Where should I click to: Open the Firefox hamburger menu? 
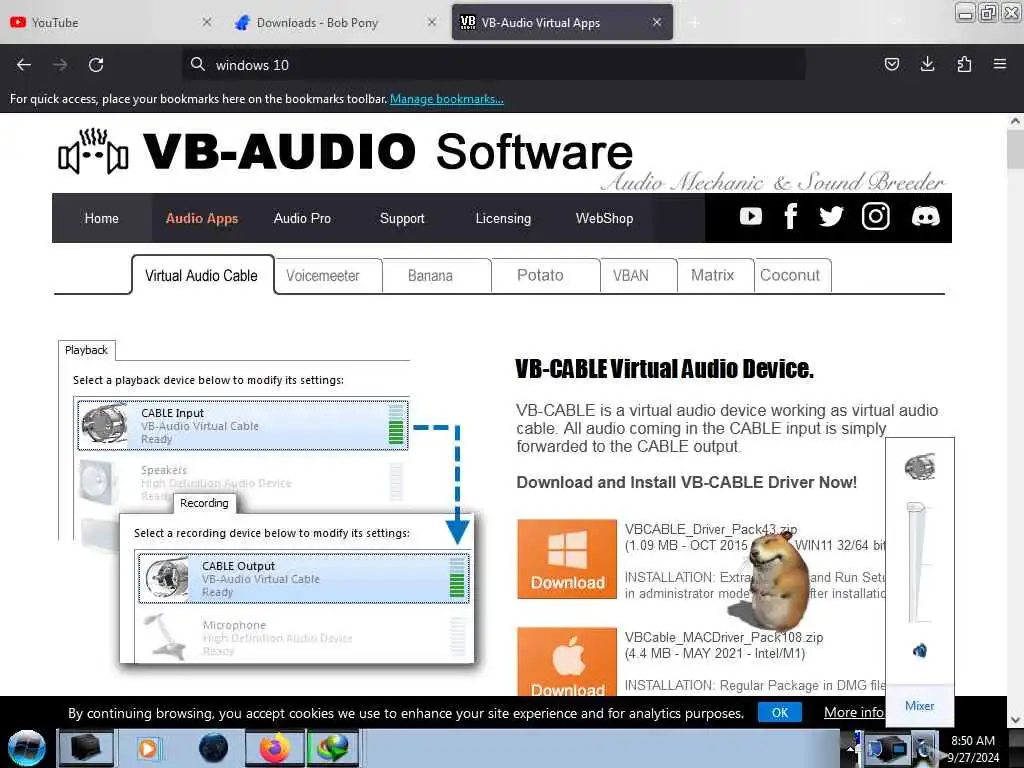[x=1000, y=64]
